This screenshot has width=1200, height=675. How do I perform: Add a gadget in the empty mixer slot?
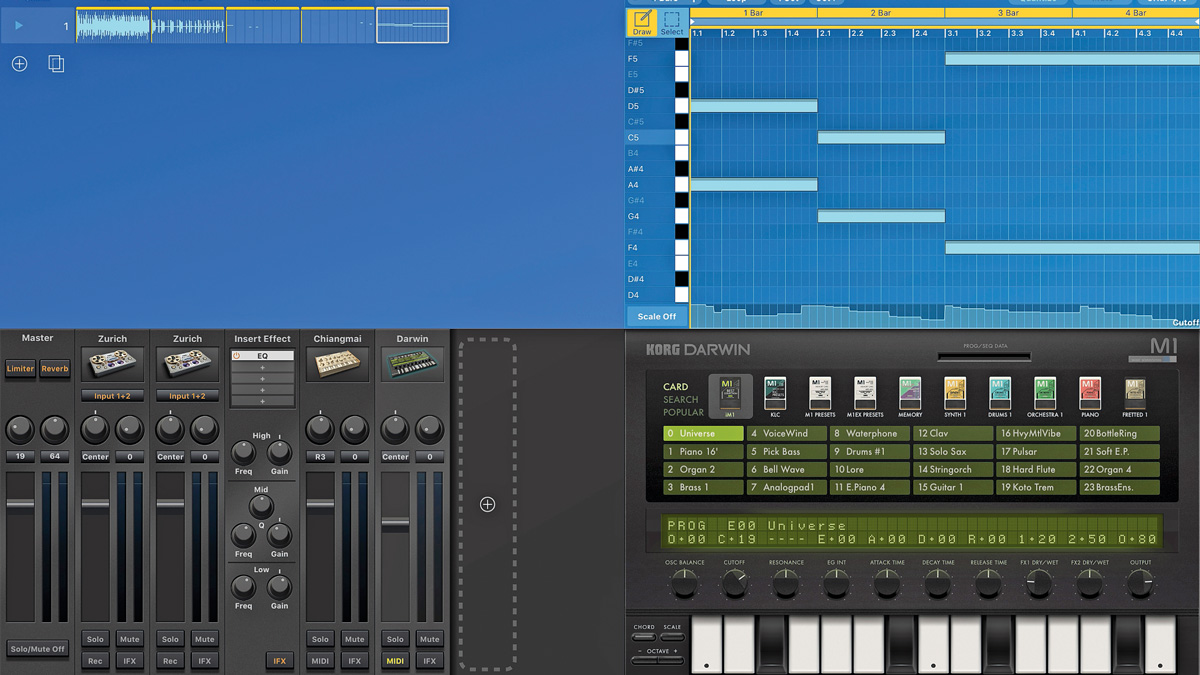pos(487,505)
